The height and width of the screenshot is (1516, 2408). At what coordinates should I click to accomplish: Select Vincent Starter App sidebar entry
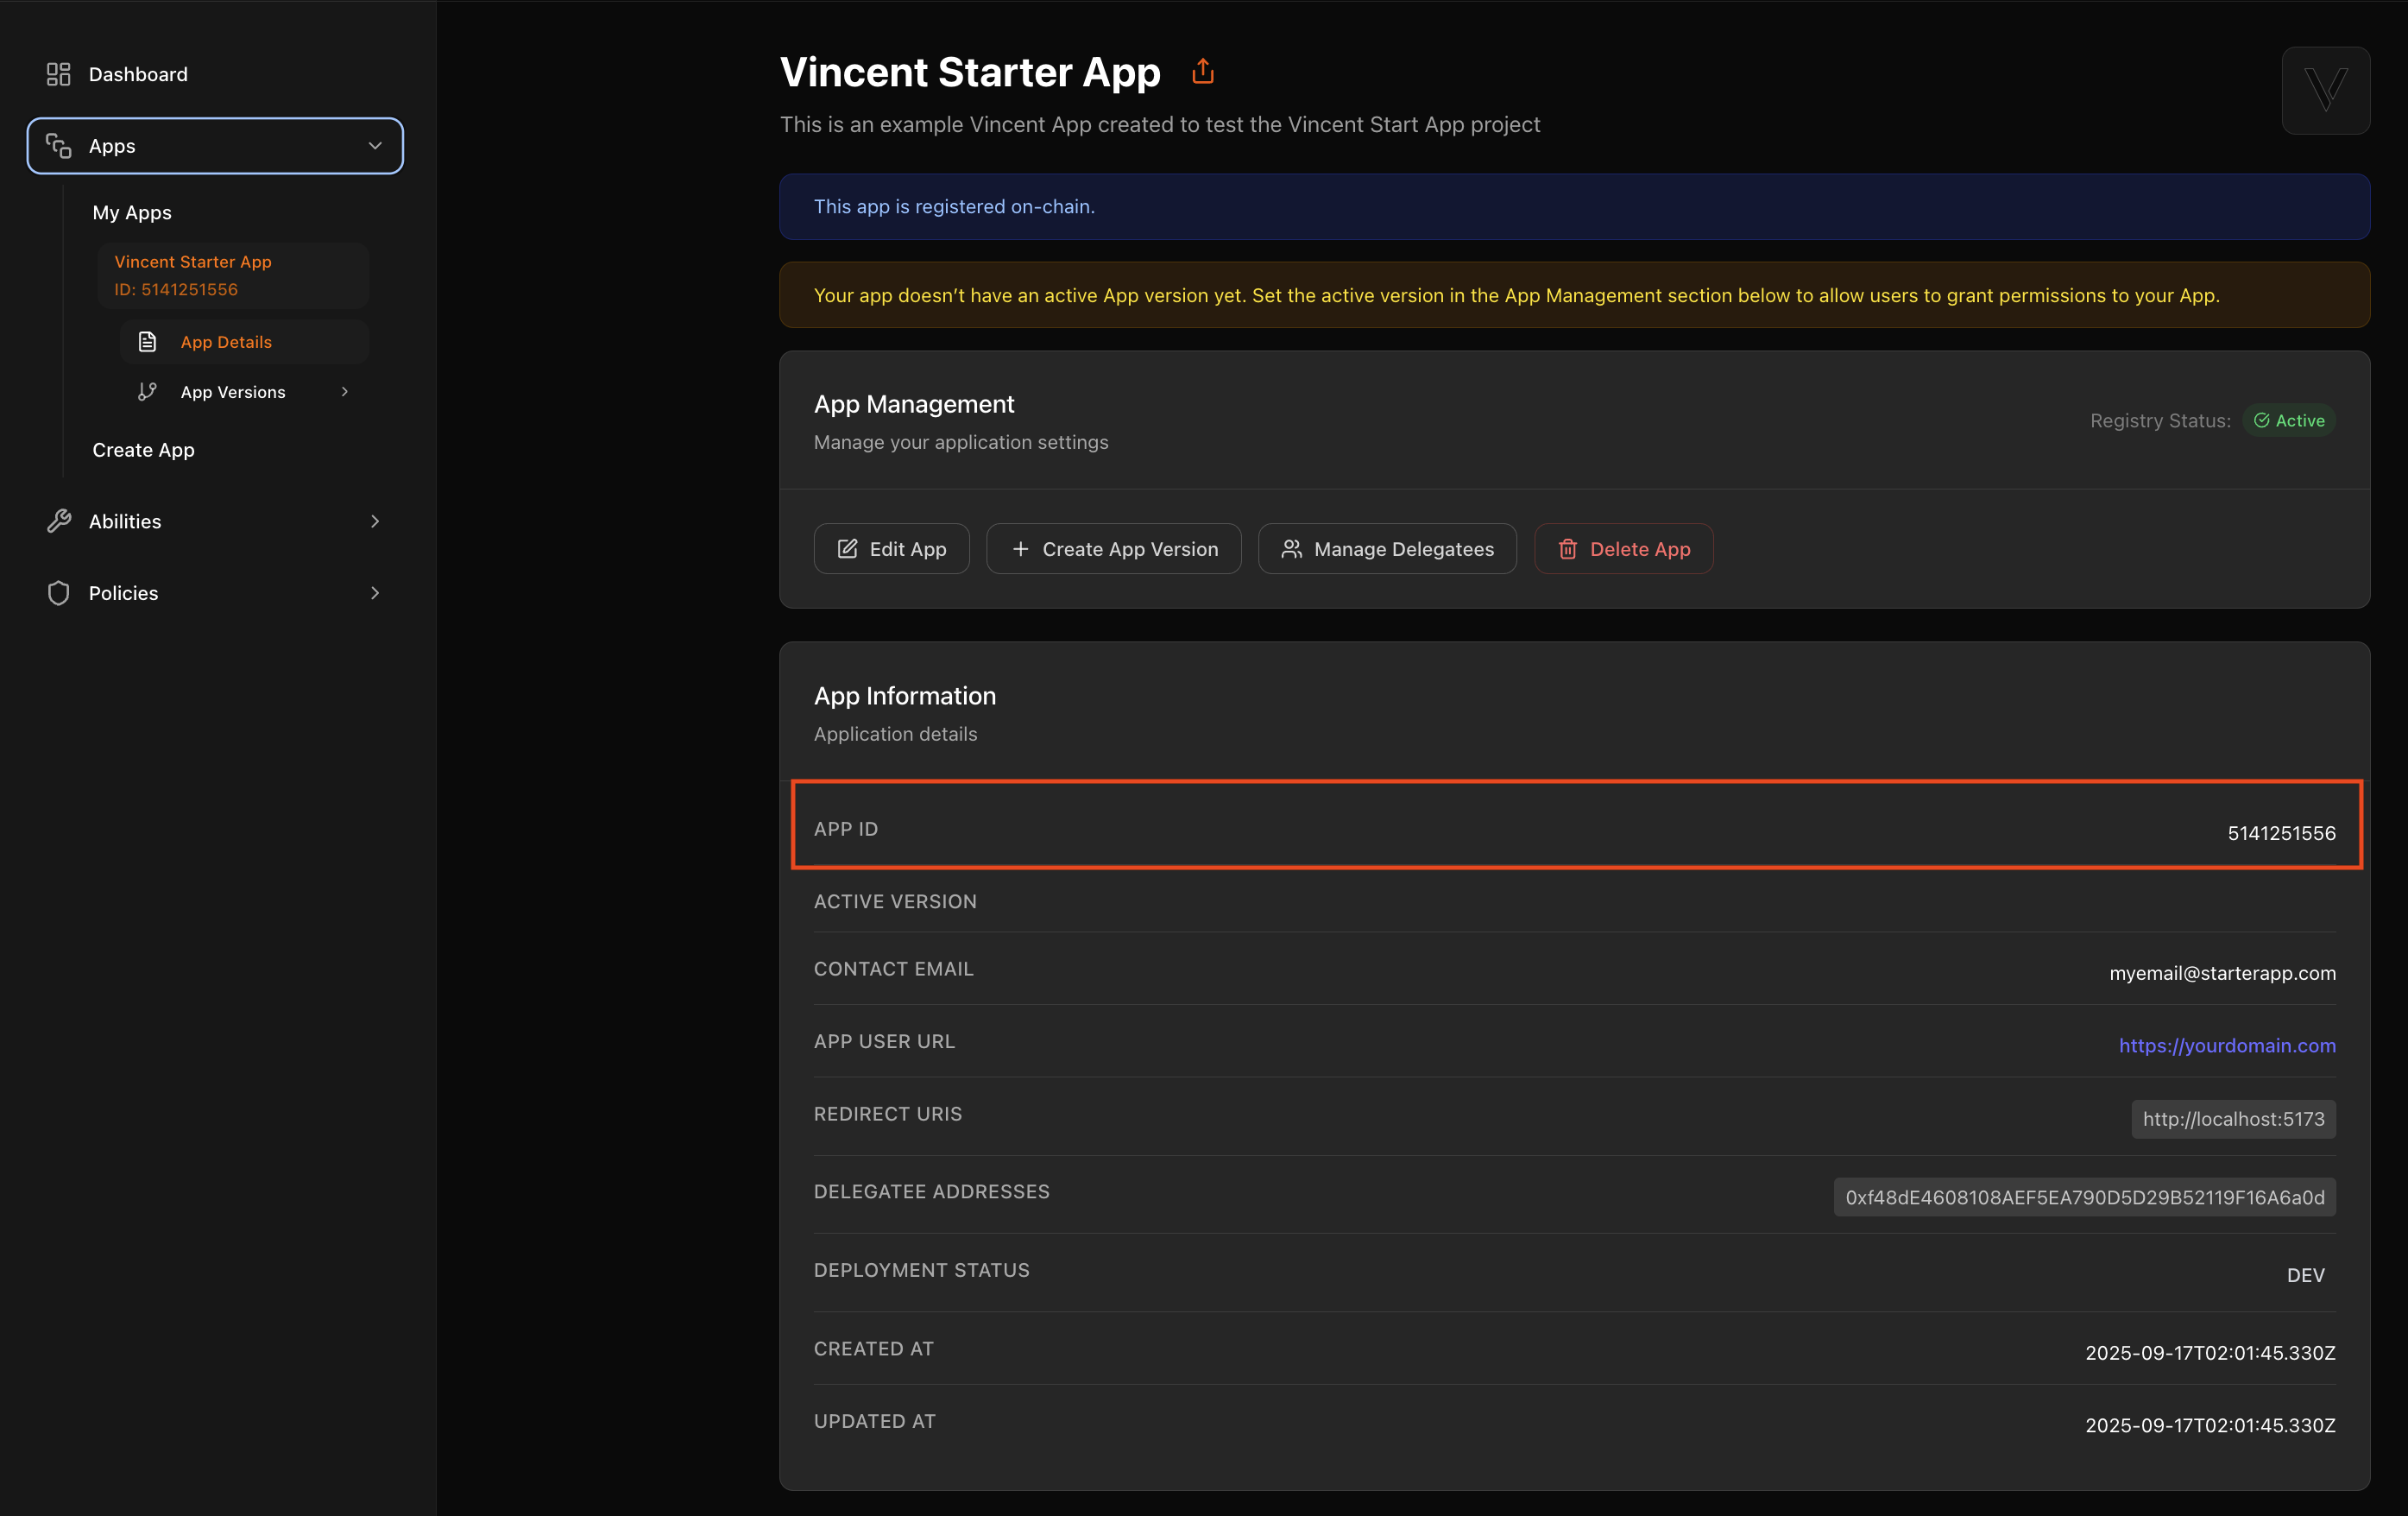click(x=234, y=275)
